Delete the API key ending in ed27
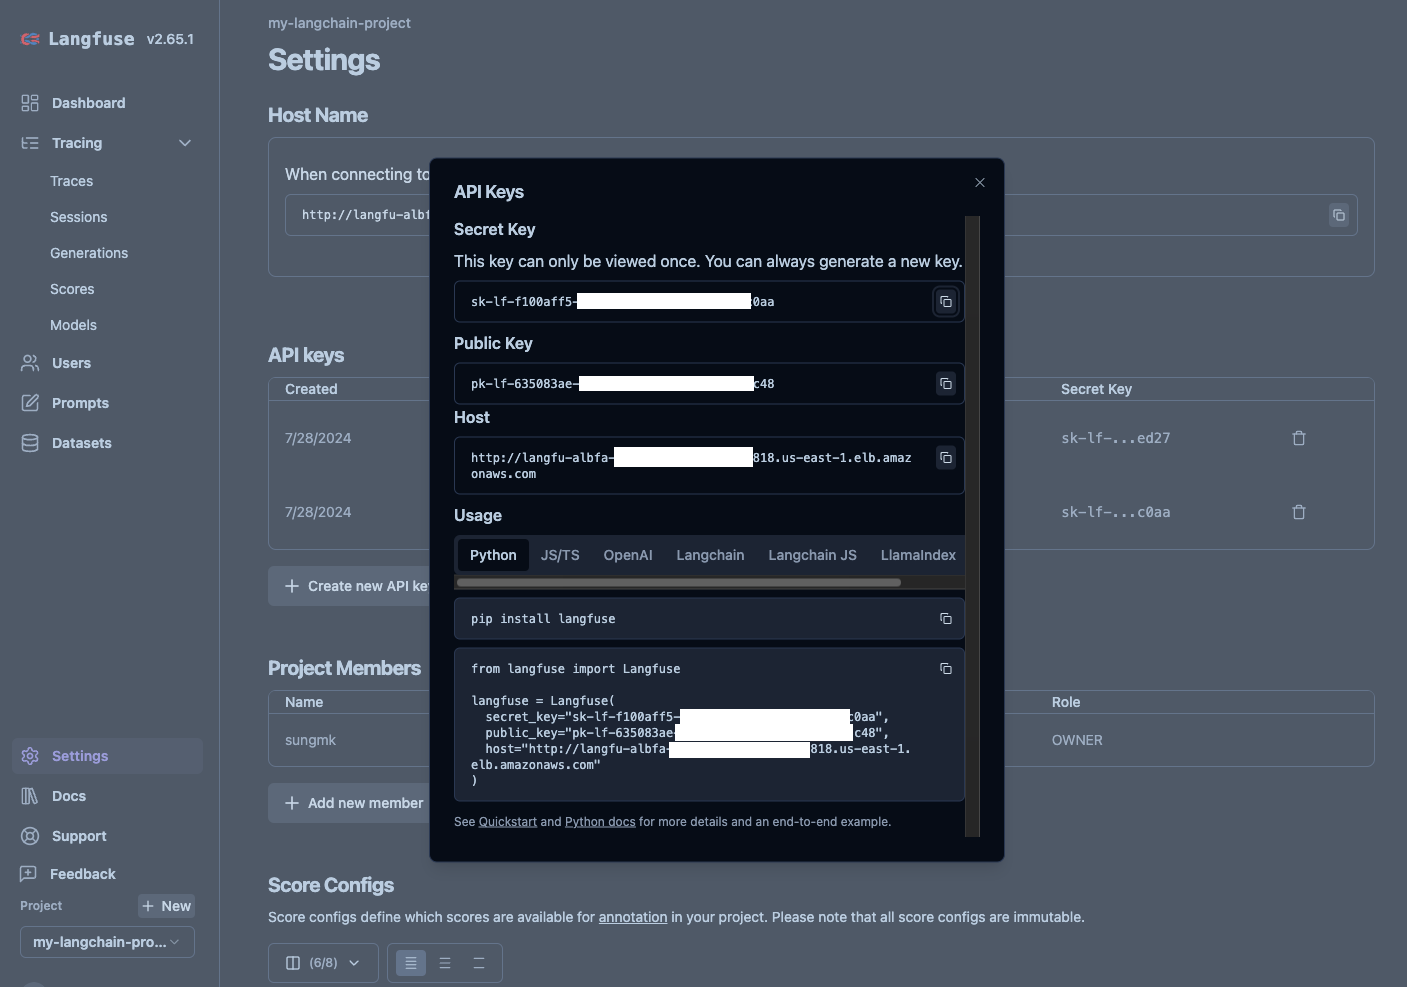This screenshot has width=1407, height=987. tap(1299, 438)
